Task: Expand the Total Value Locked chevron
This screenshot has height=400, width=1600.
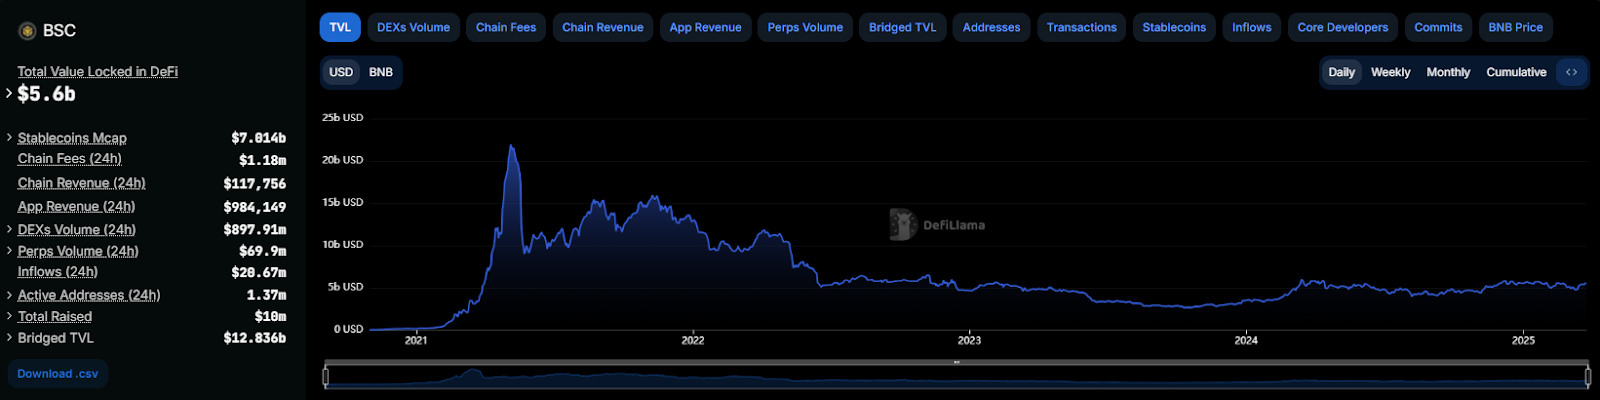Action: pyautogui.click(x=9, y=93)
